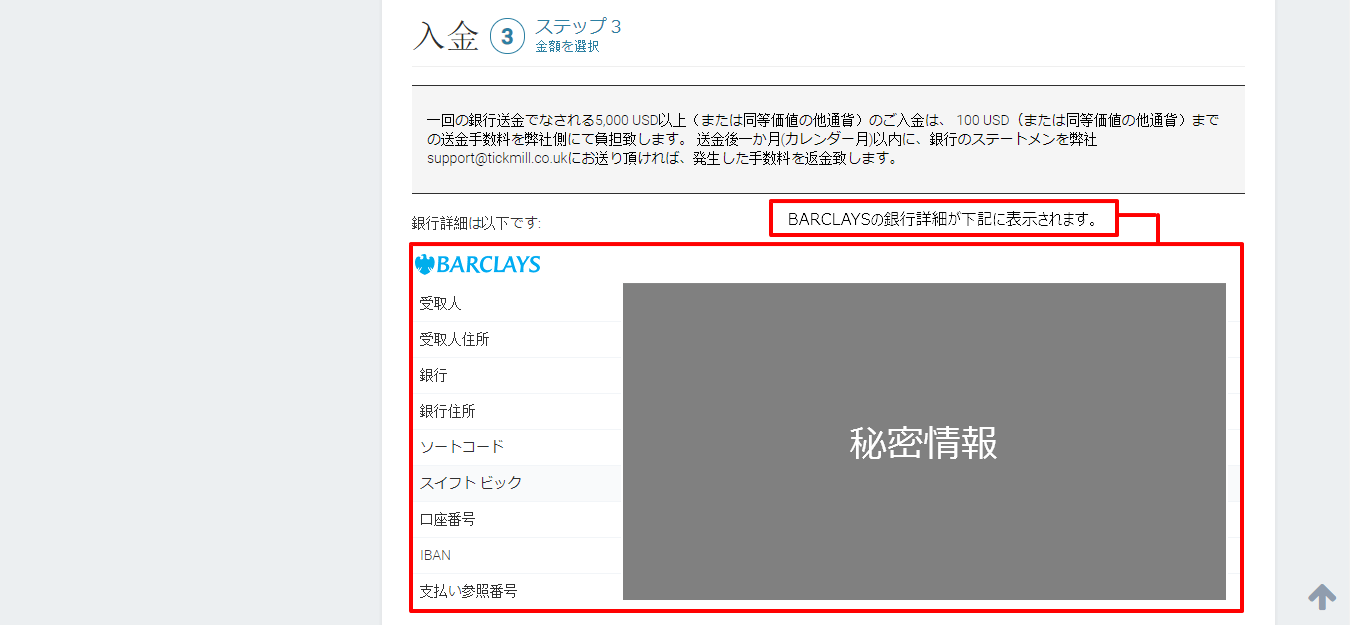Select the 受取人 row
Viewport: 1350px width, 625px height.
[x=440, y=304]
